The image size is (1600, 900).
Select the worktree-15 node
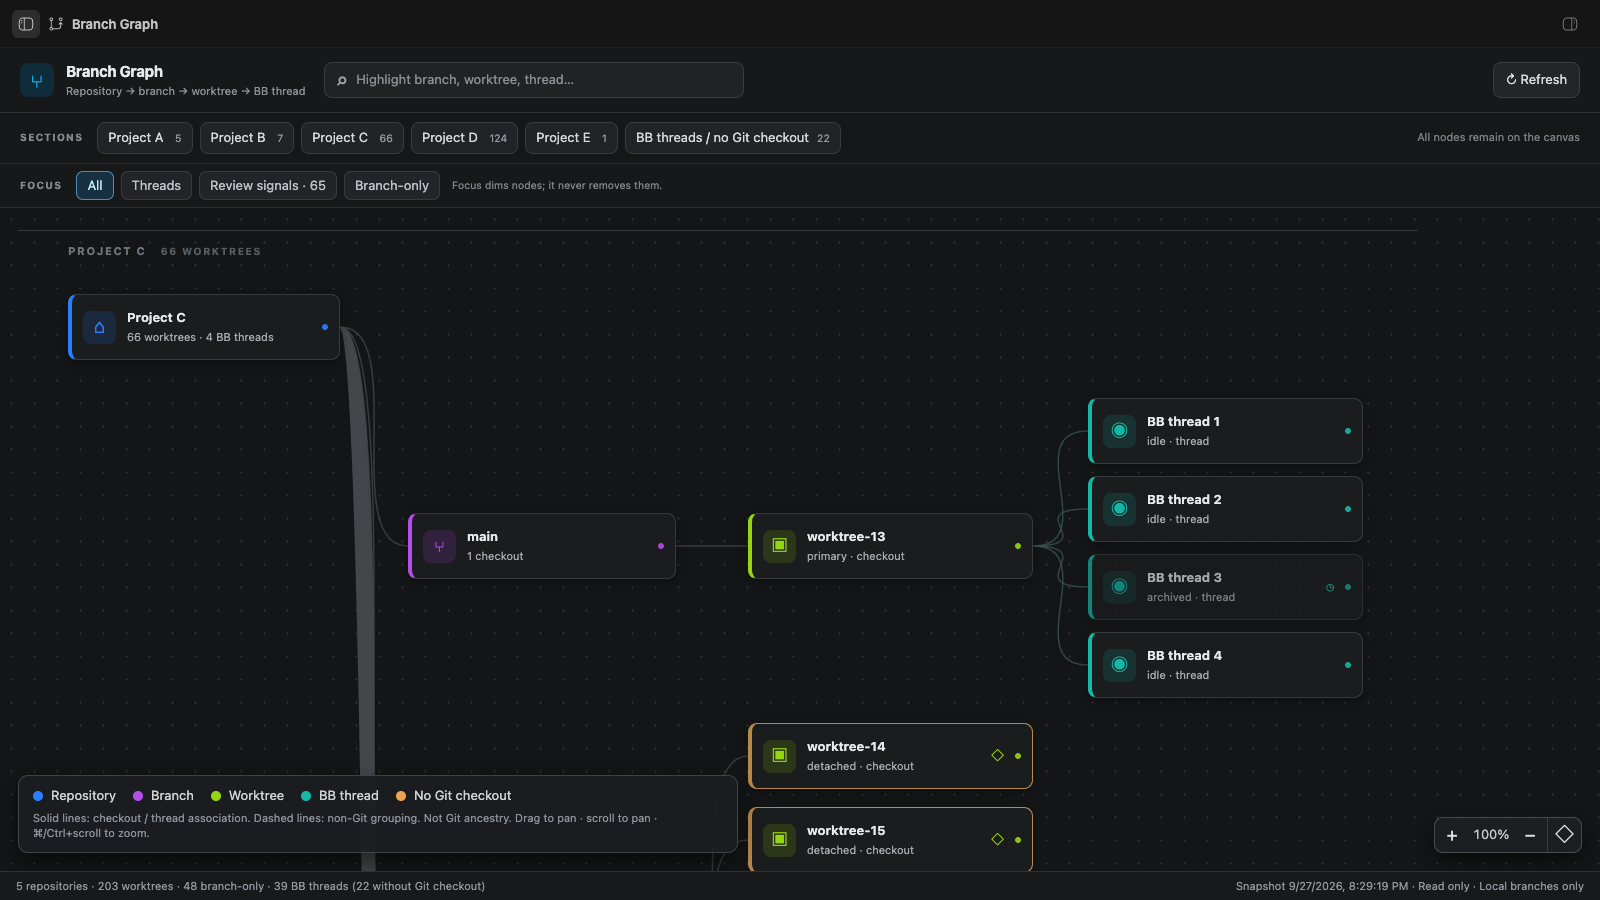coord(890,840)
